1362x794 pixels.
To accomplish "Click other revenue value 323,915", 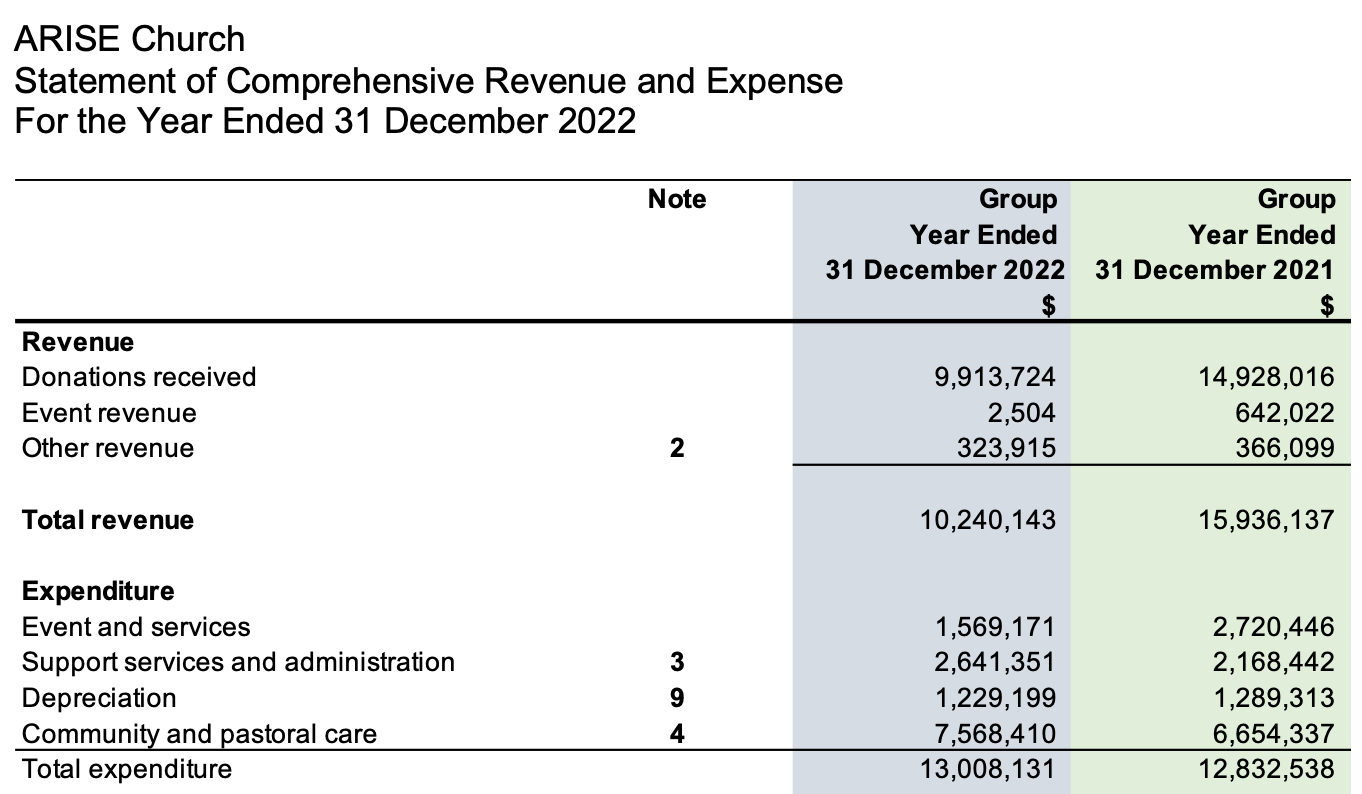I will point(1007,448).
